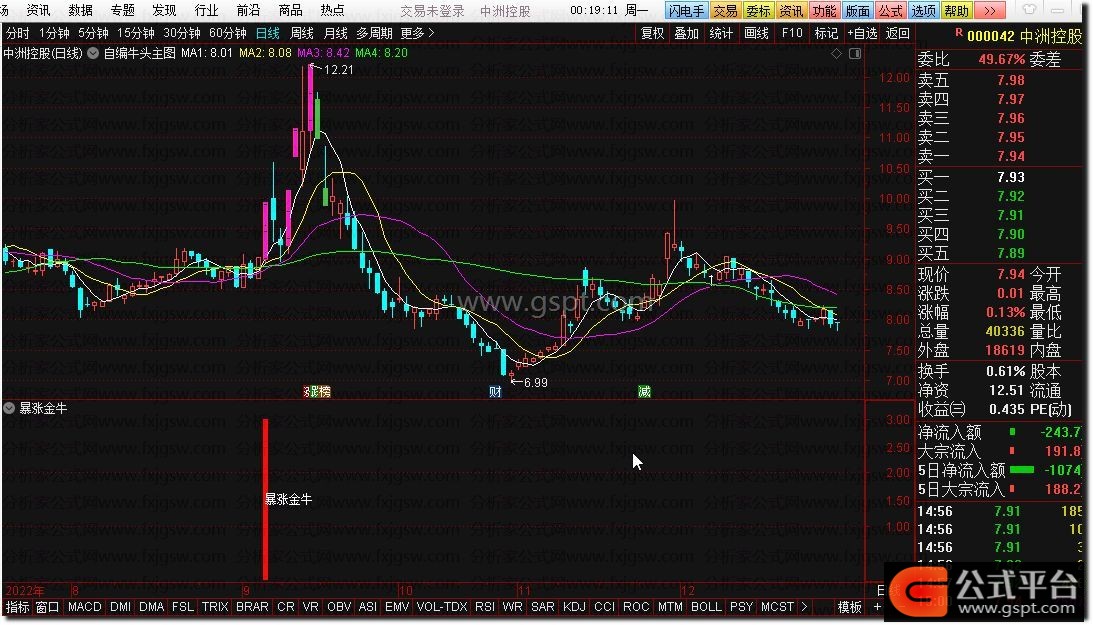
Task: Select the 日线 period tab
Action: tap(267, 33)
